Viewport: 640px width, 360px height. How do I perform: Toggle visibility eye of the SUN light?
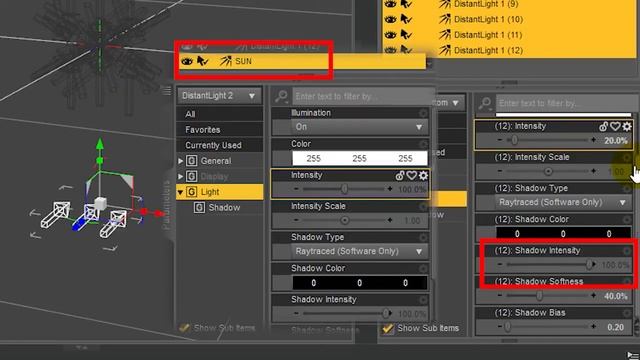tap(187, 61)
